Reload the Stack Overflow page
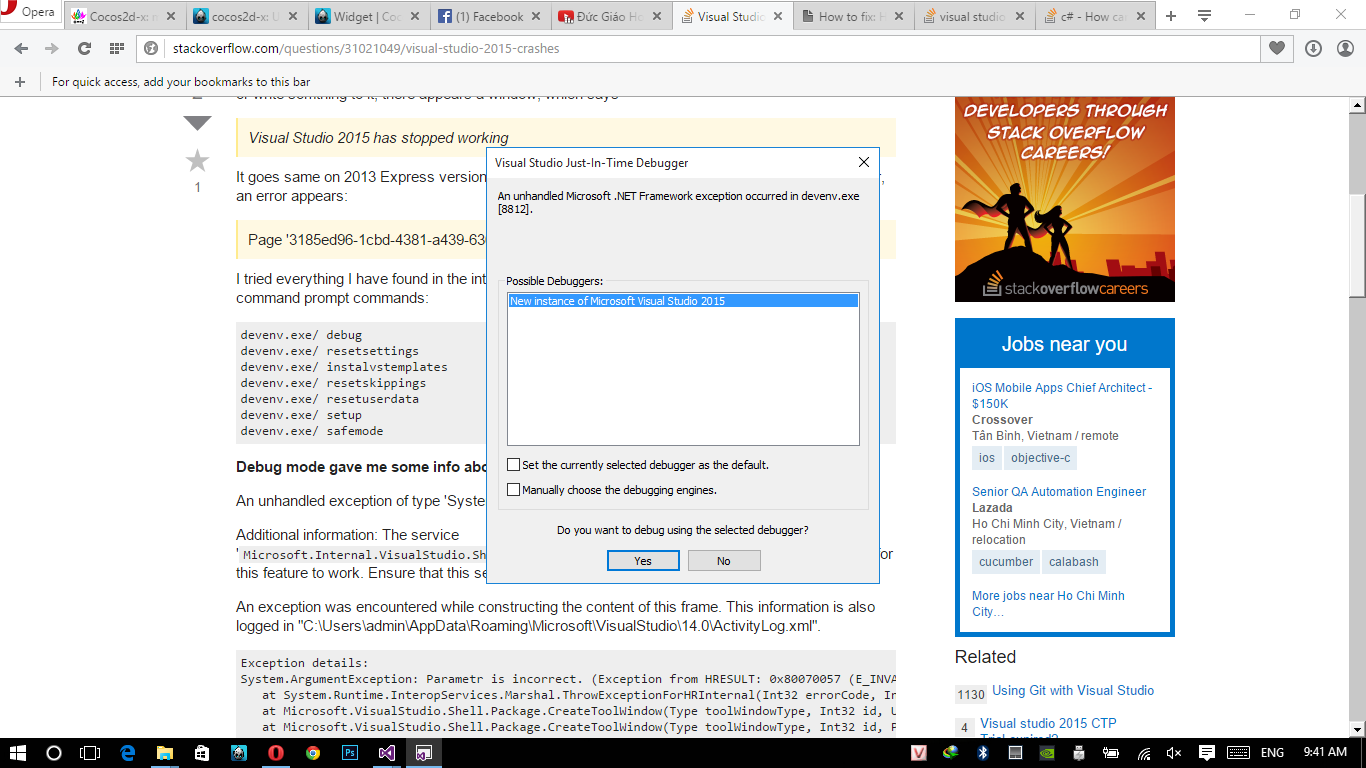The height and width of the screenshot is (768, 1366). pos(84,49)
